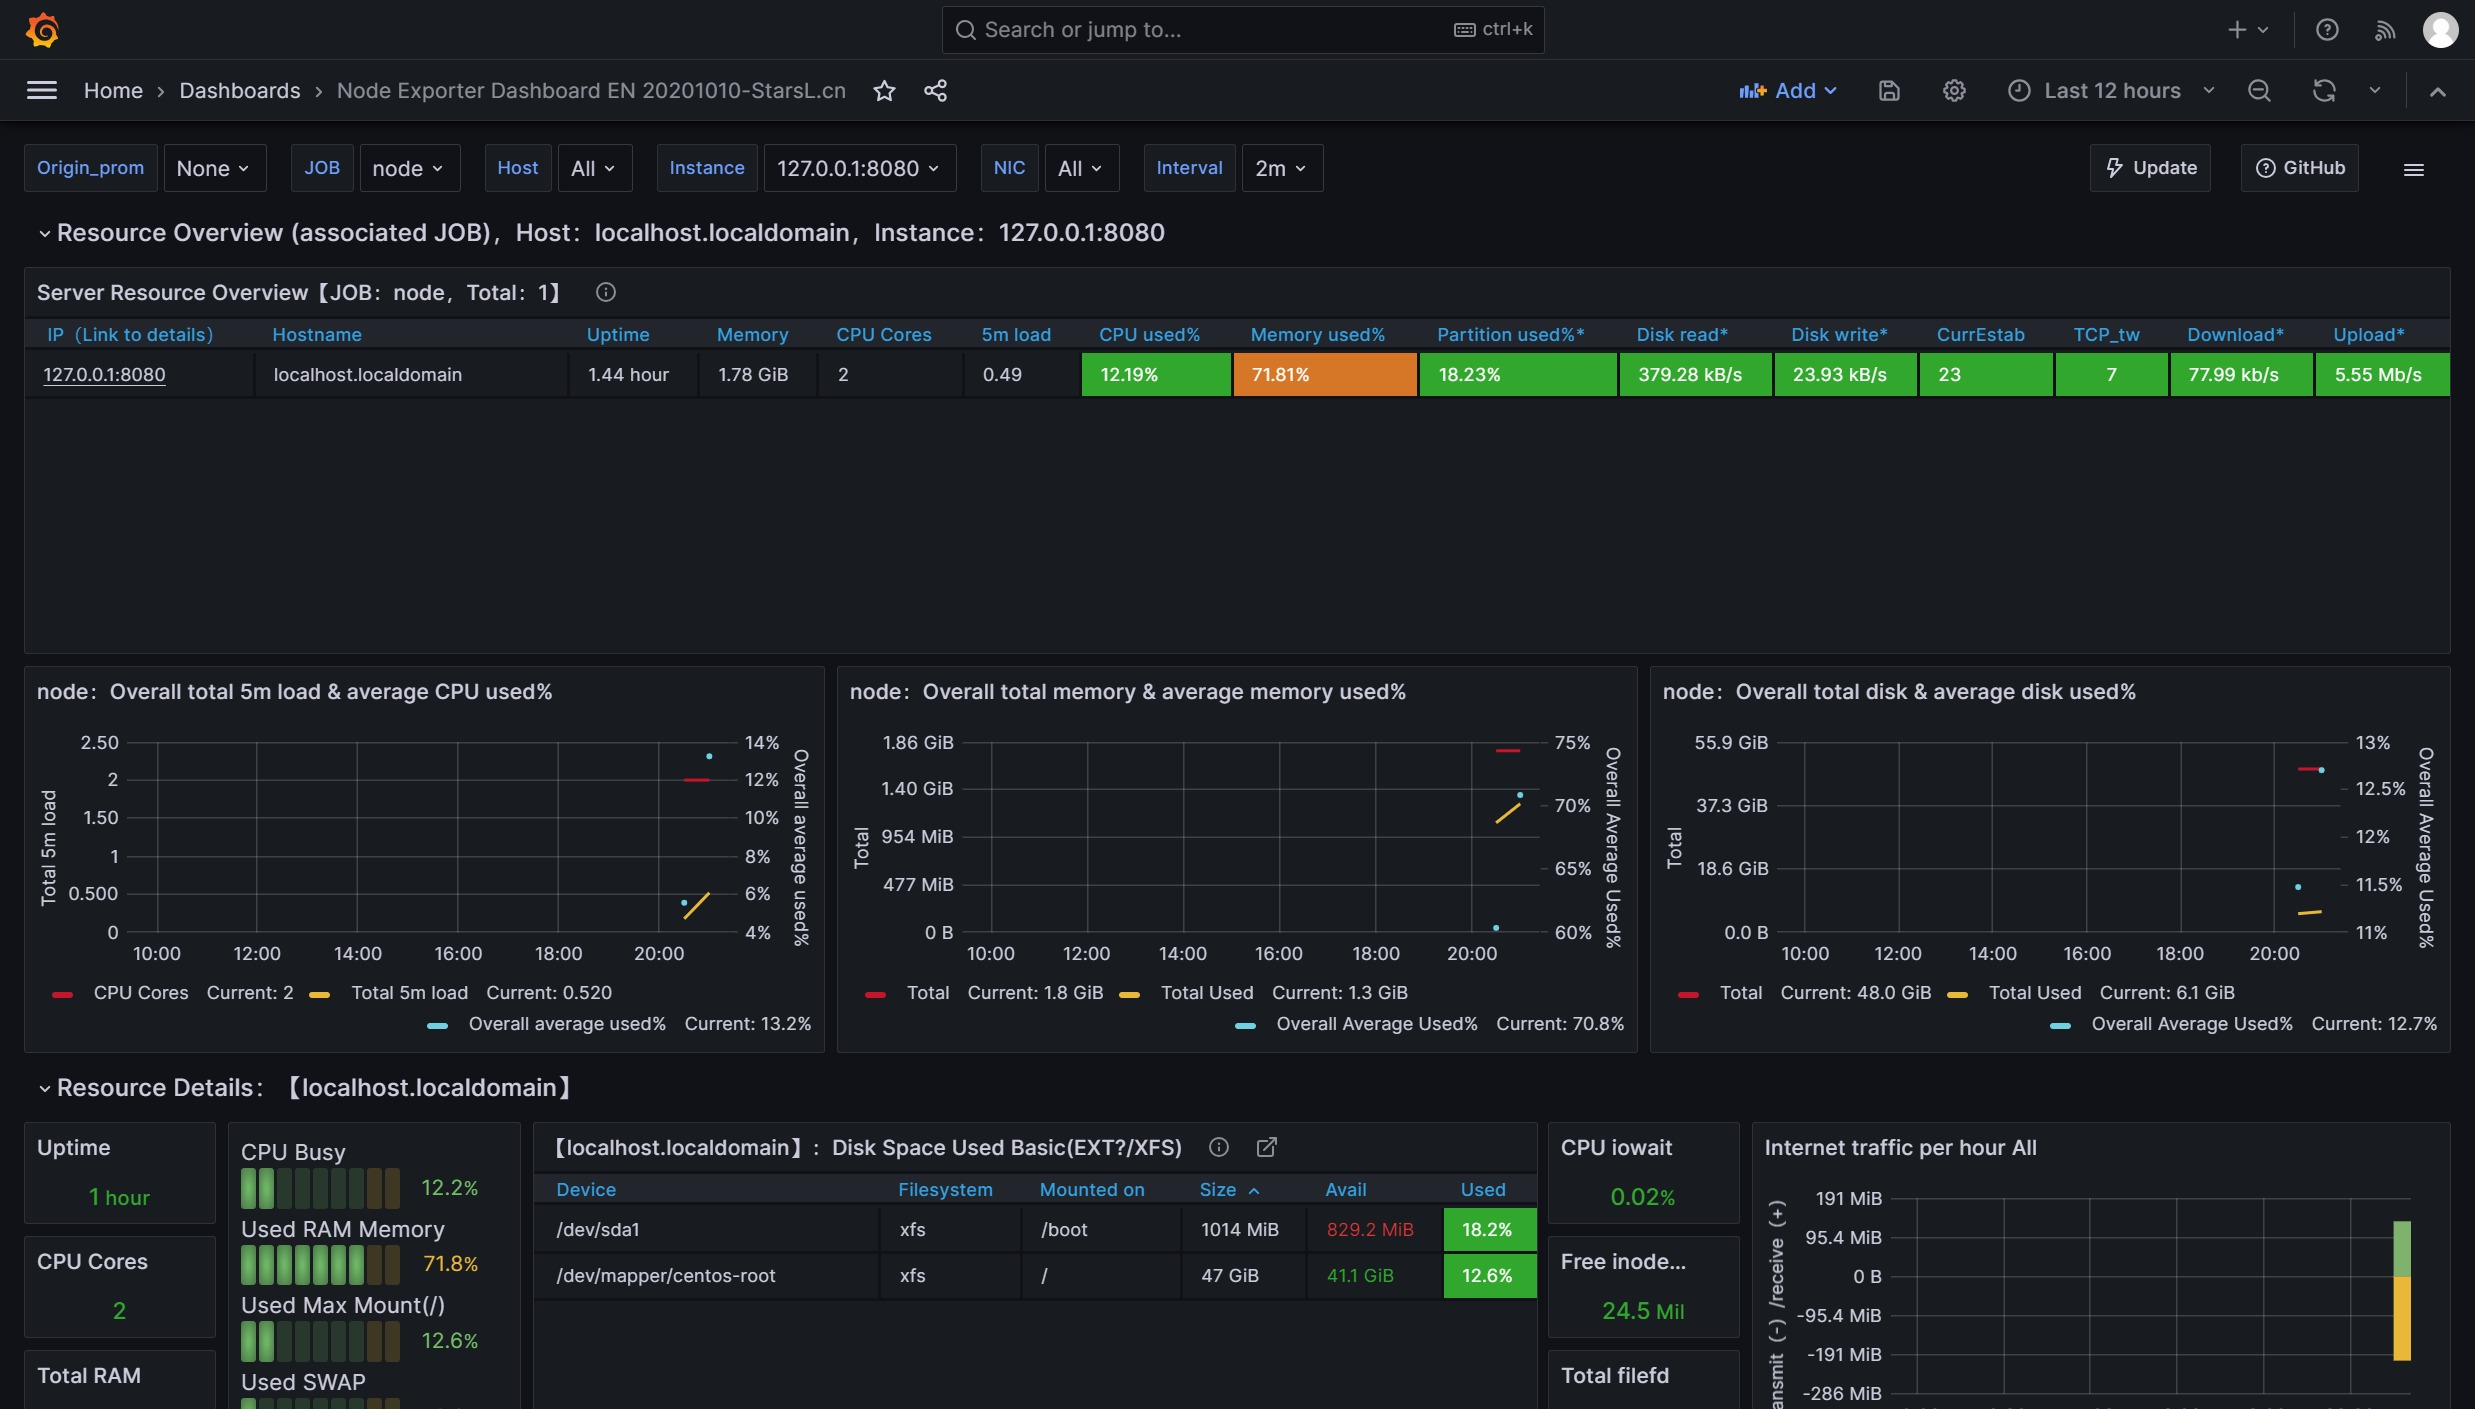
Task: Click the GitHub button
Action: [2300, 168]
